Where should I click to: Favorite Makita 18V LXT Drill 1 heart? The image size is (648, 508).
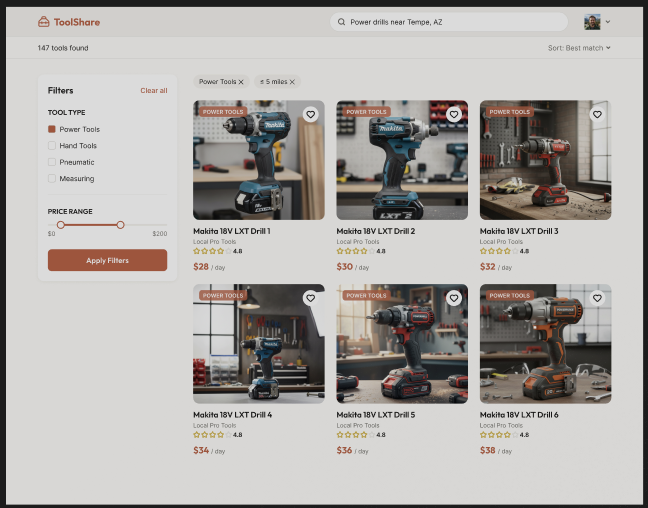click(310, 114)
